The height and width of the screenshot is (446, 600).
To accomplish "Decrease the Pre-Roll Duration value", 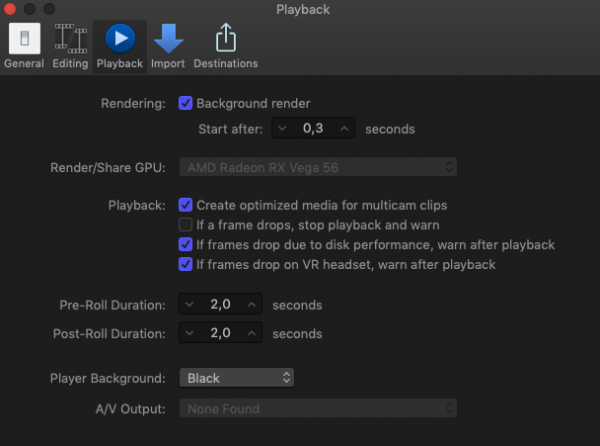I will (190, 305).
